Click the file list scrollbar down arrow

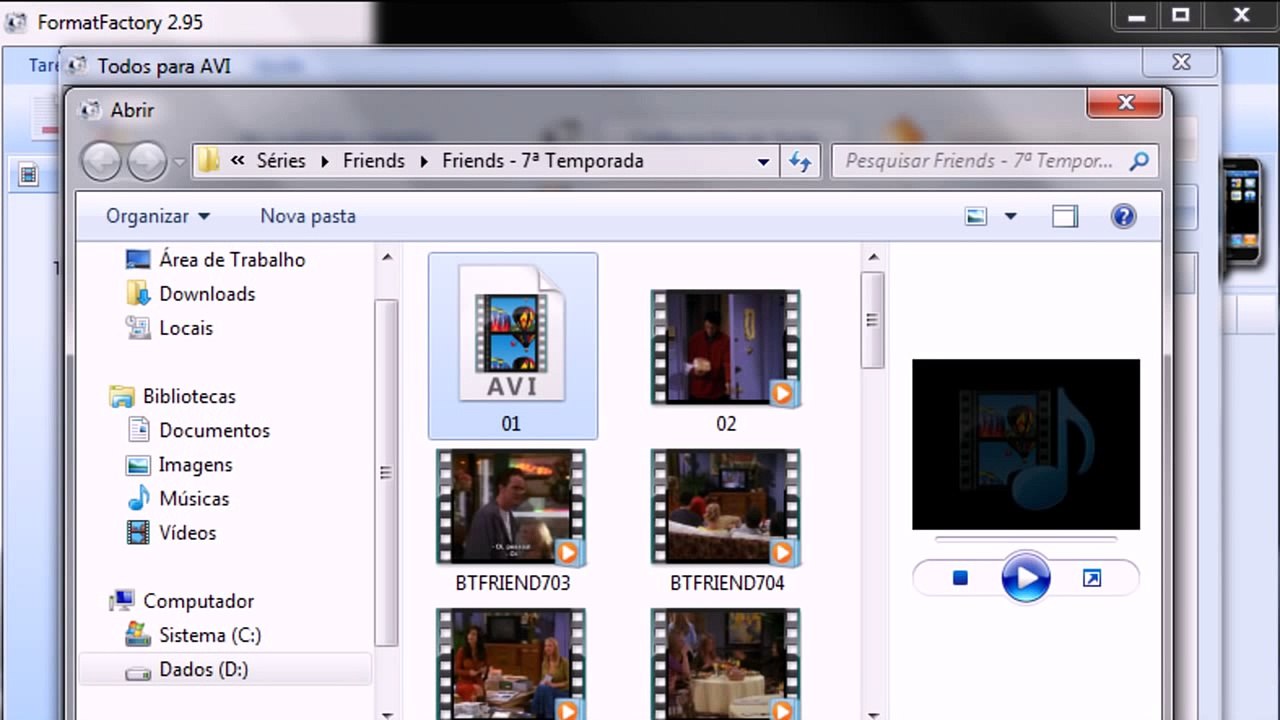click(873, 713)
